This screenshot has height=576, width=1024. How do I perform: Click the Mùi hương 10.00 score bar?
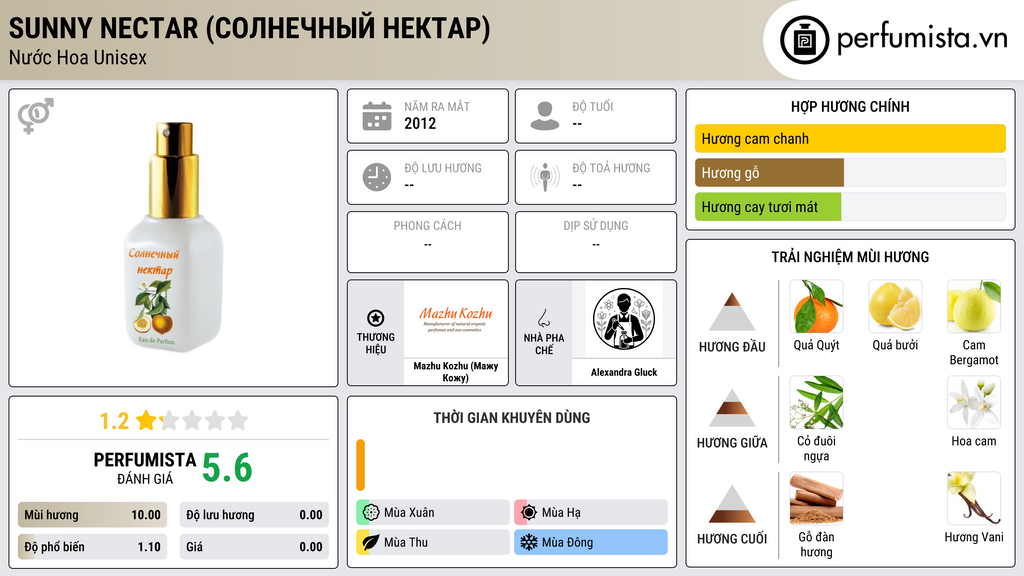pos(92,515)
